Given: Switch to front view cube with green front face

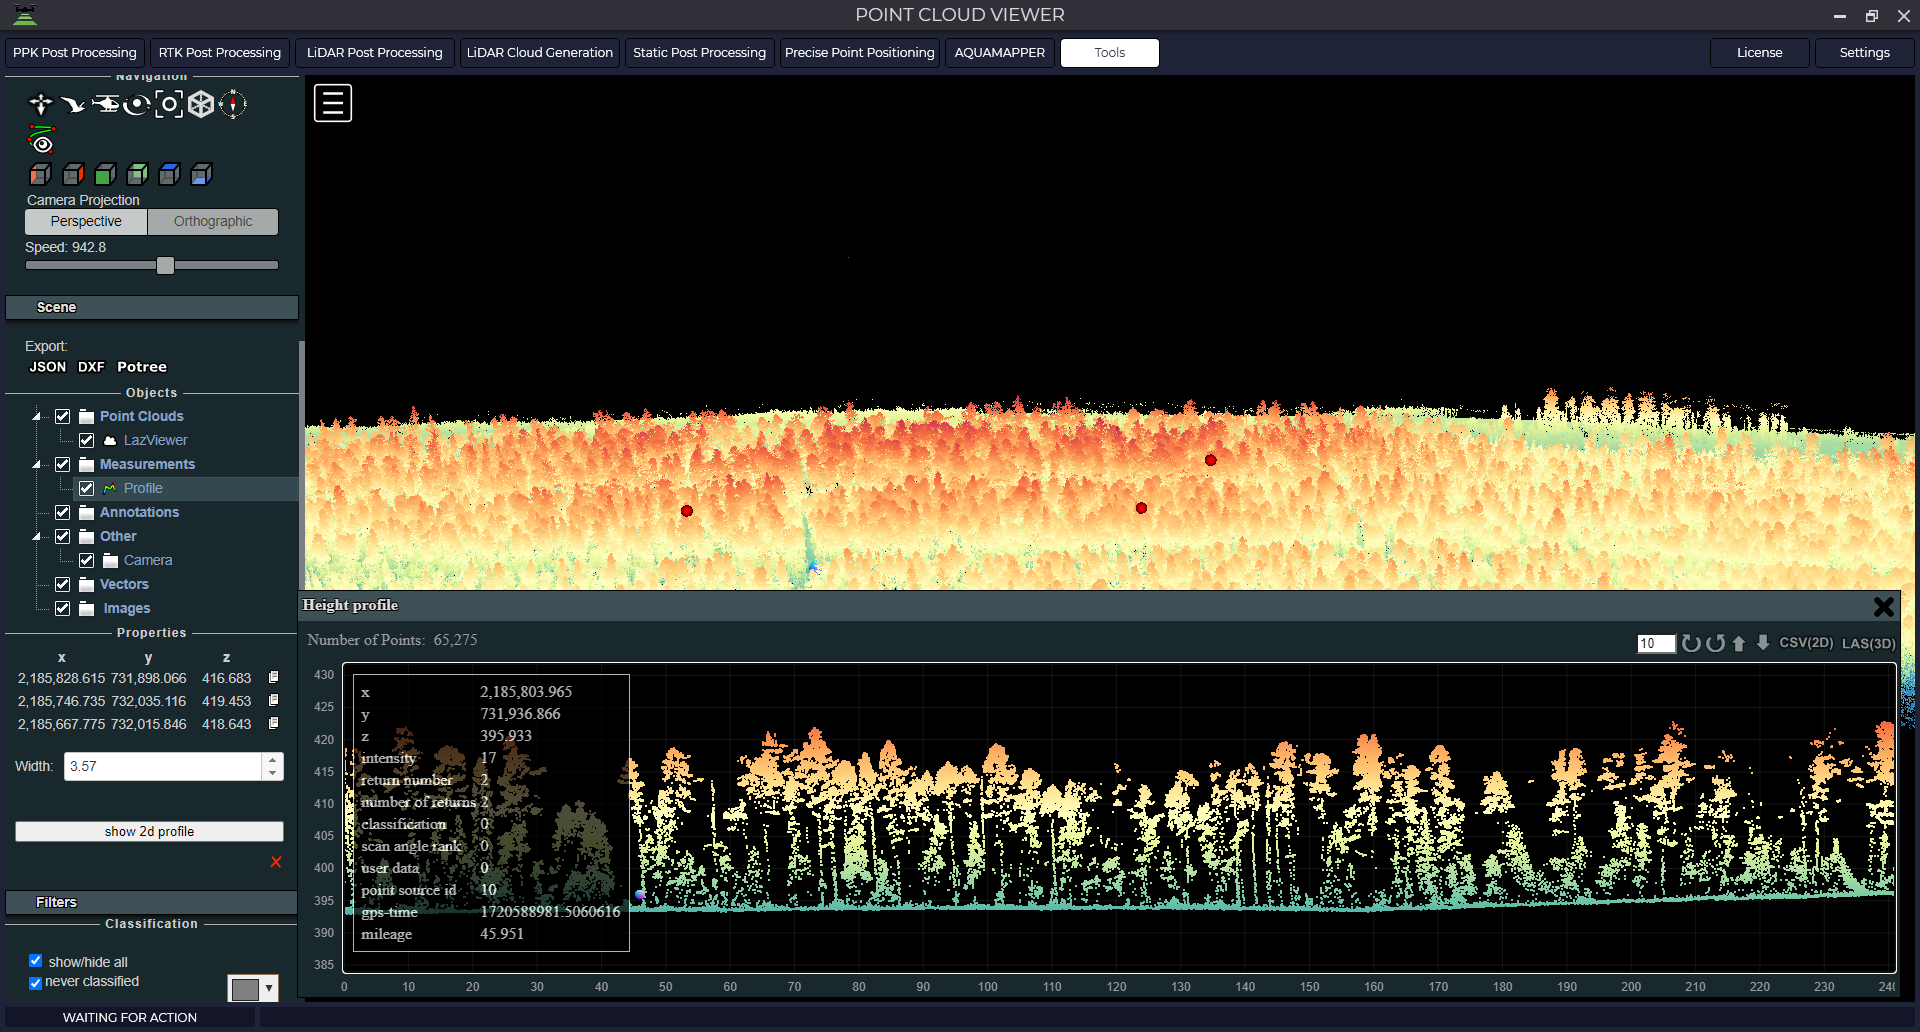Looking at the screenshot, I should coord(105,175).
